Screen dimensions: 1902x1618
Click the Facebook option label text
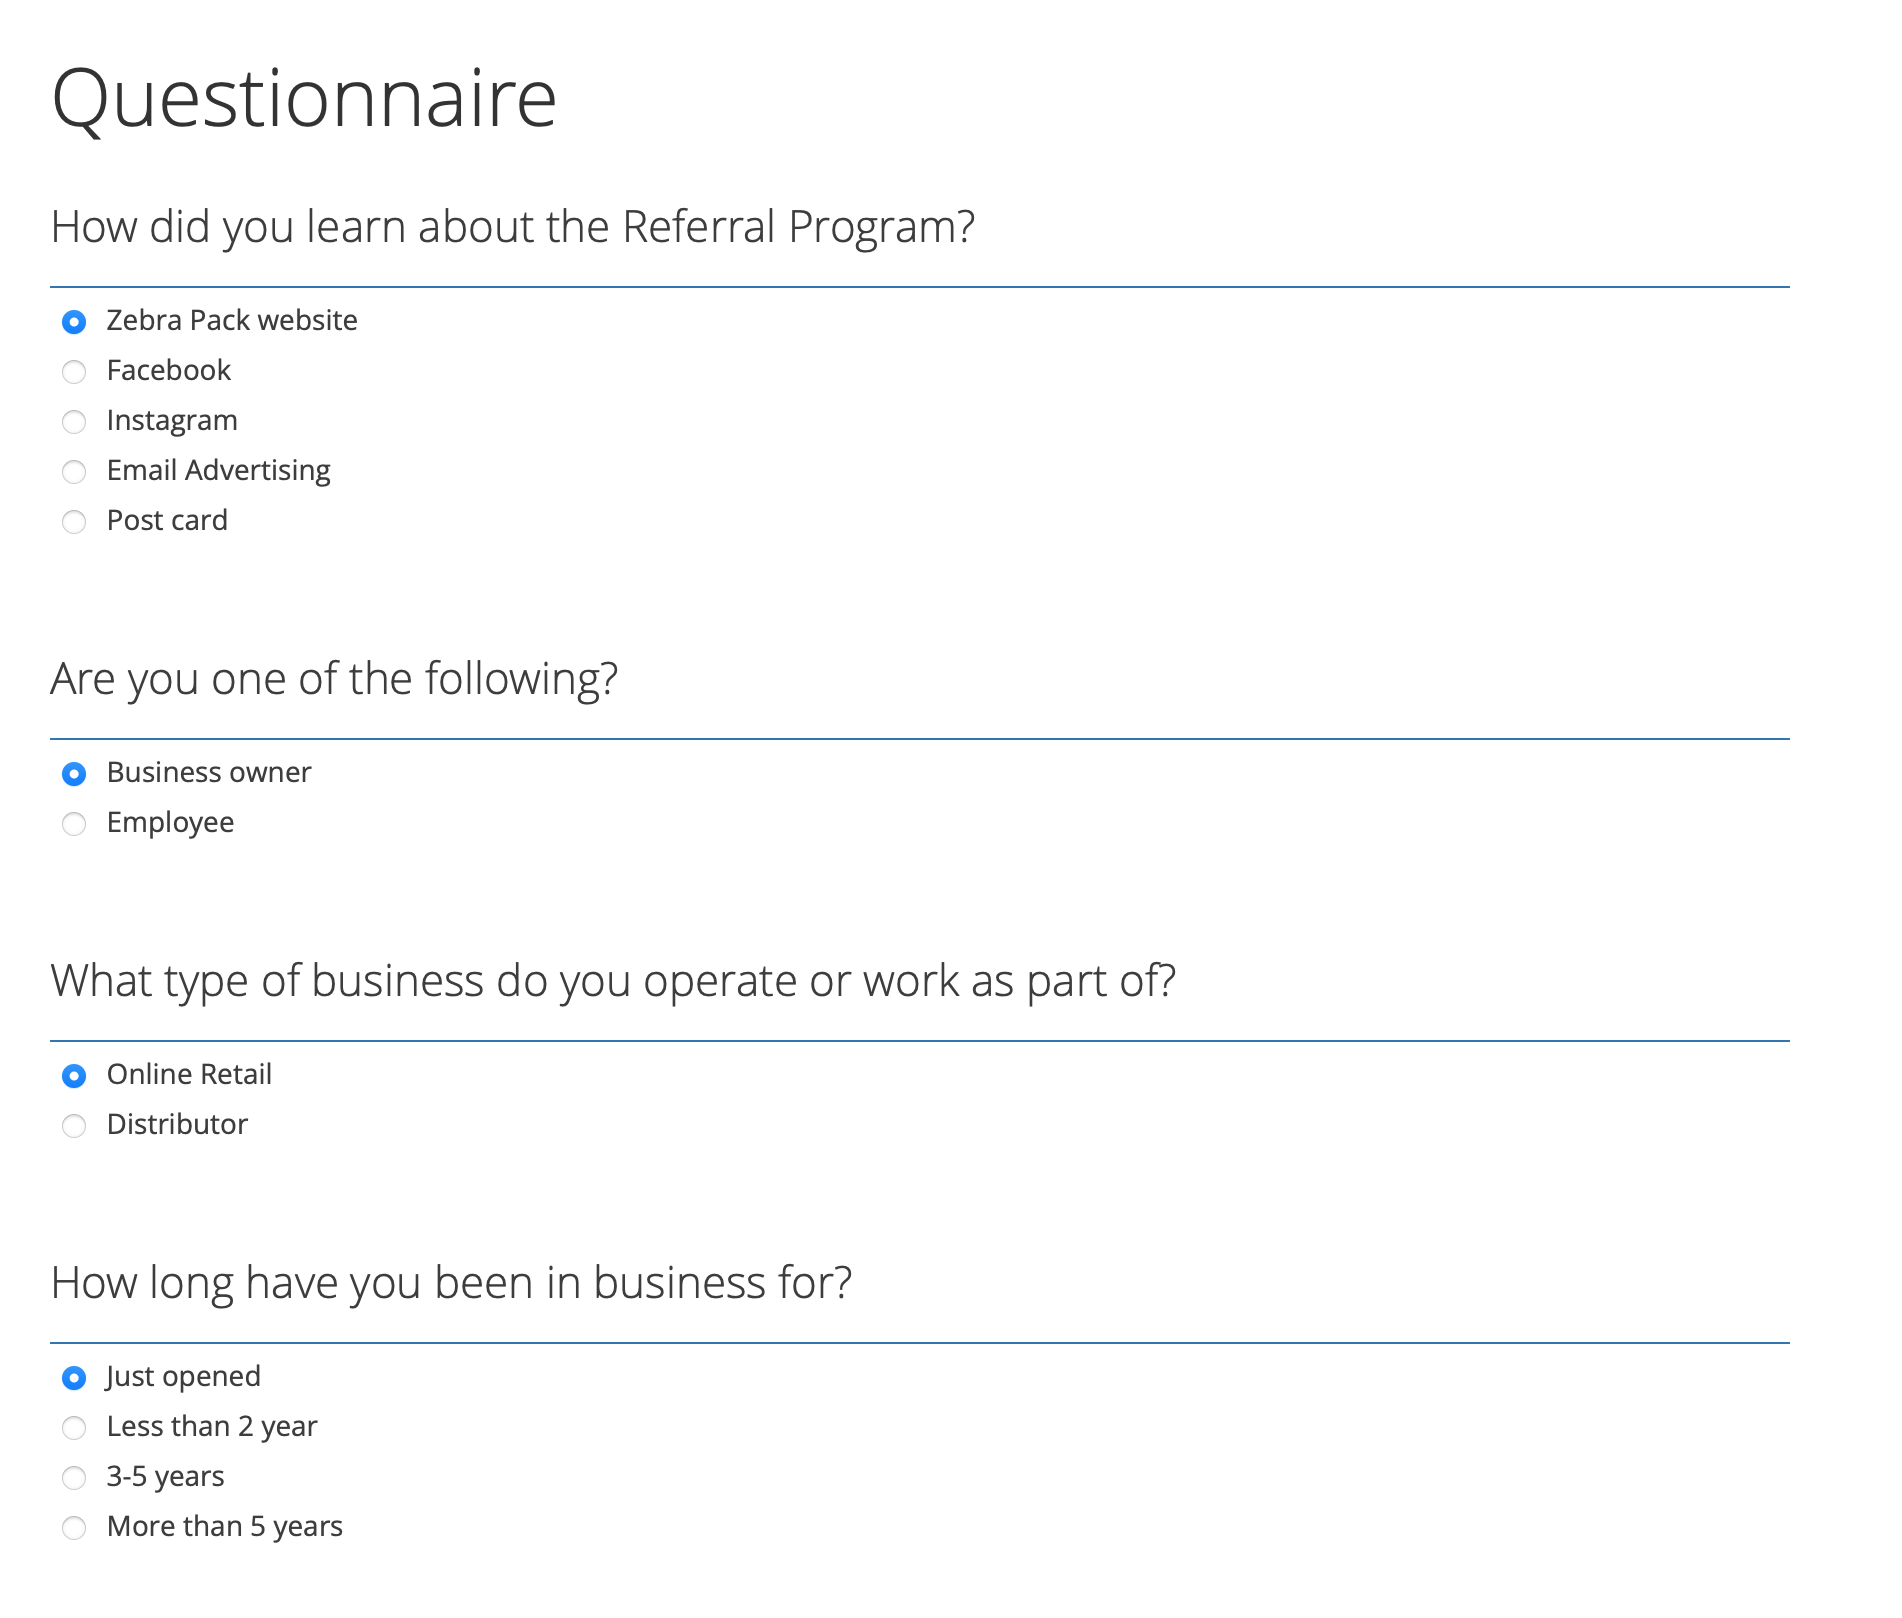point(167,370)
